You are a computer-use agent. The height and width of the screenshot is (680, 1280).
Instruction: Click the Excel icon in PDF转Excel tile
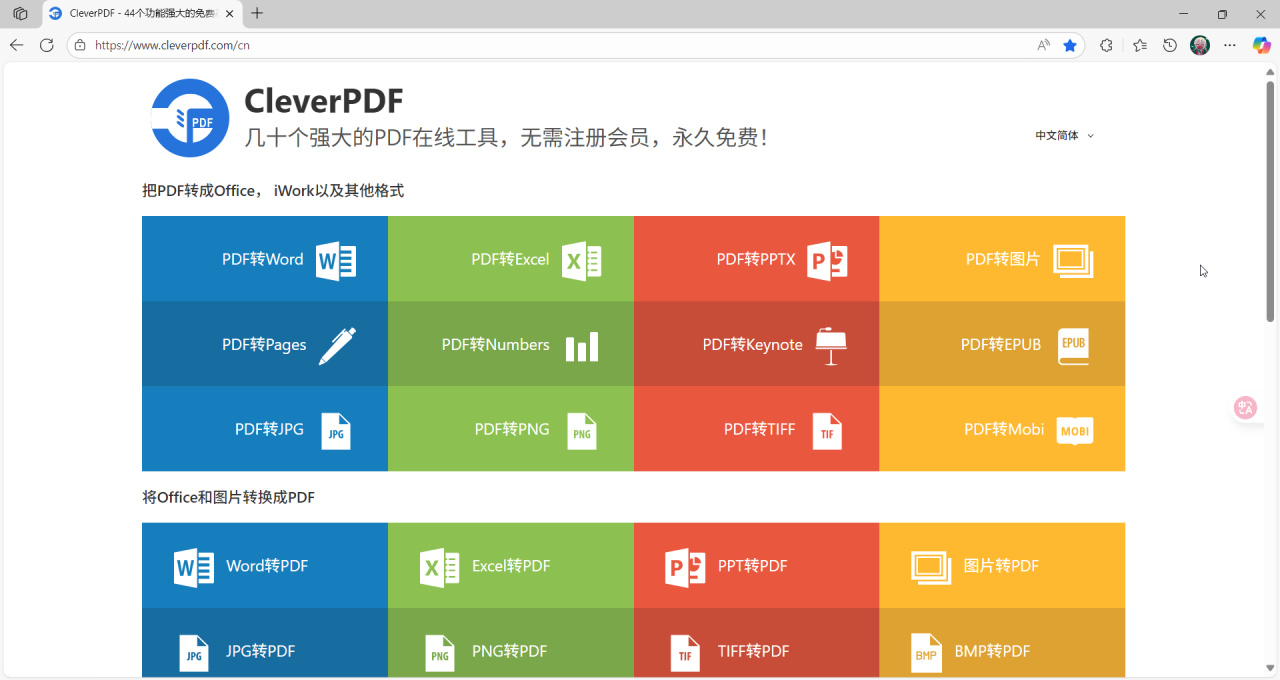pyautogui.click(x=581, y=260)
